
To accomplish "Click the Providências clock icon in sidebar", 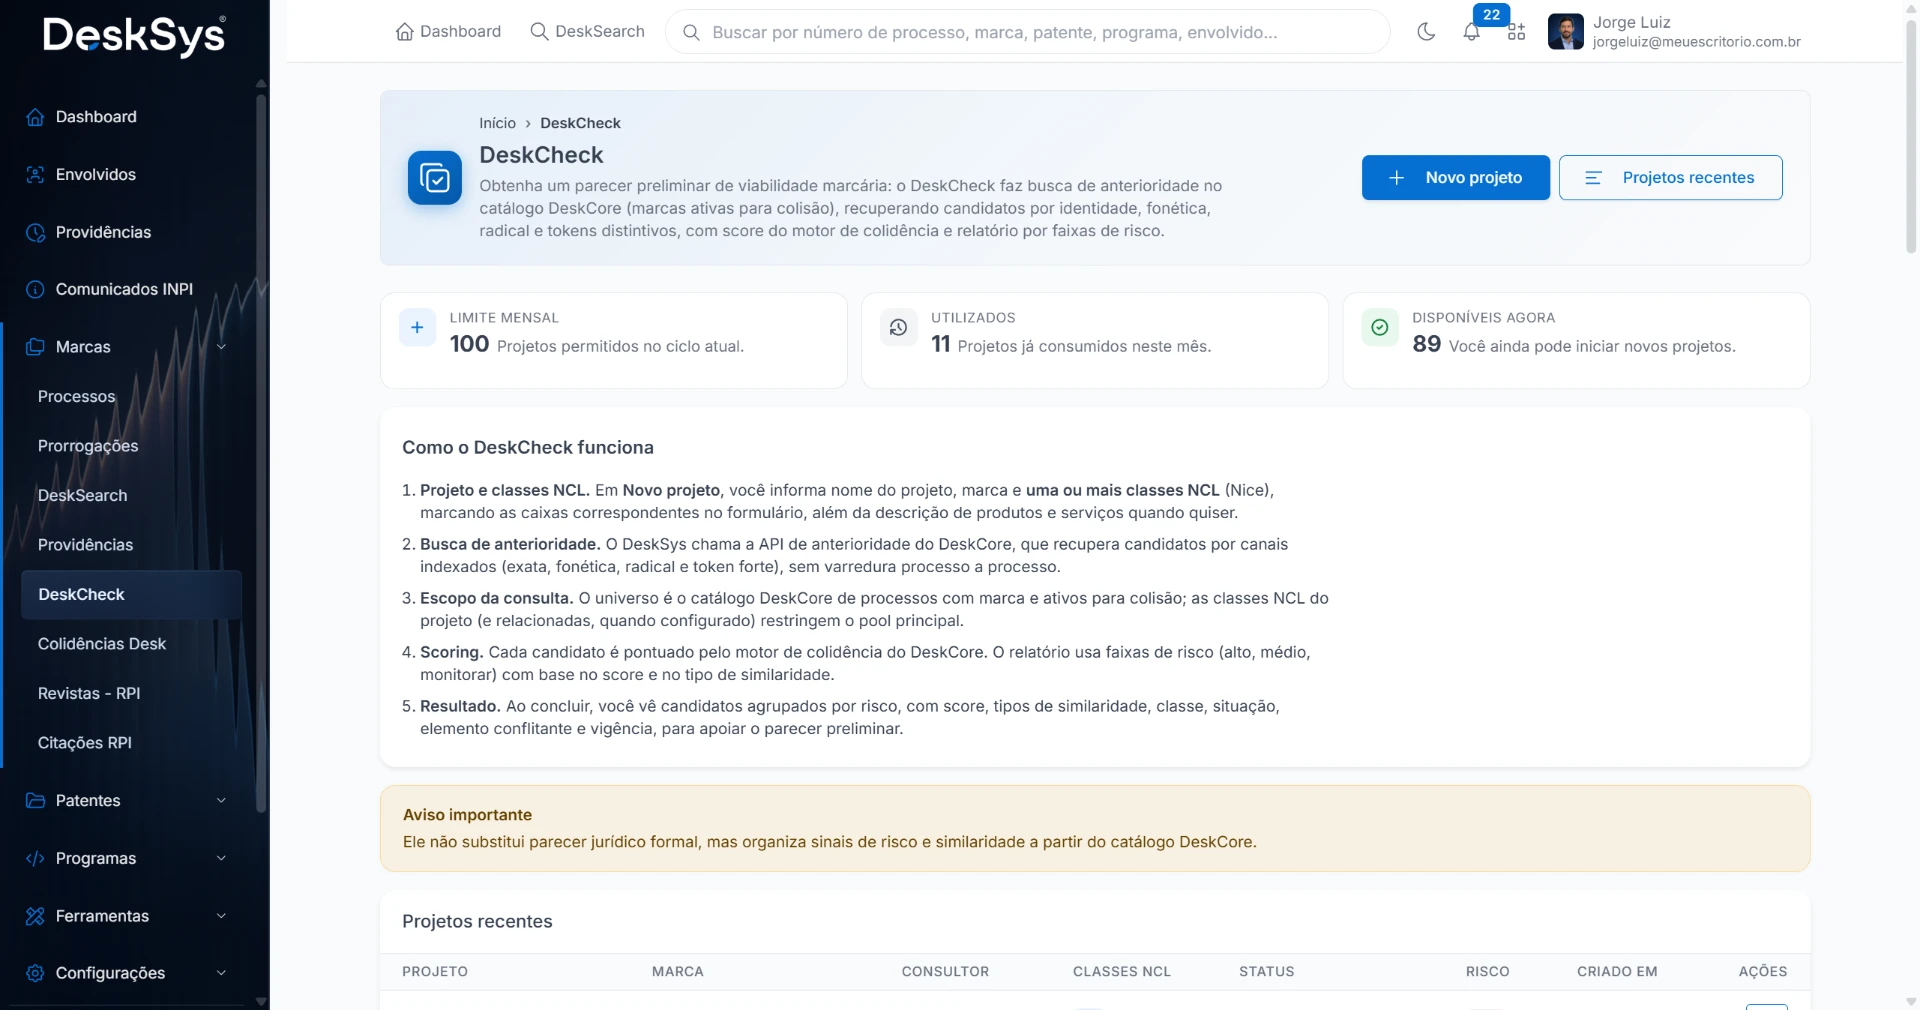I will [x=35, y=232].
